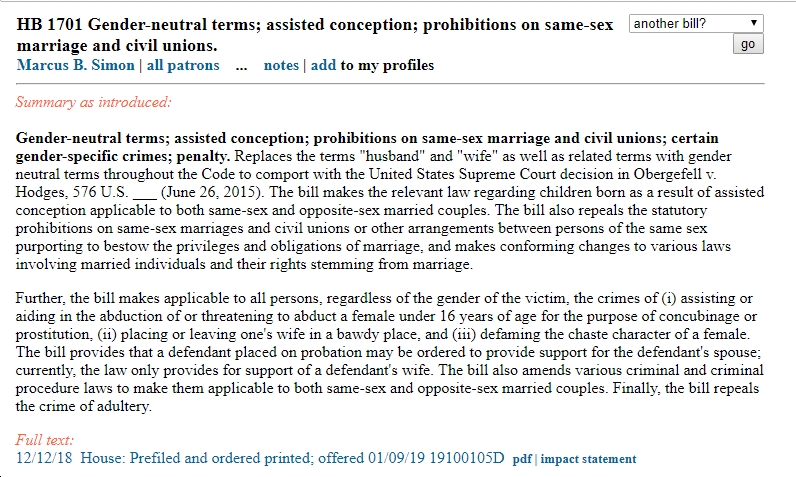This screenshot has height=477, width=796.
Task: View the impact statement
Action: 588,459
